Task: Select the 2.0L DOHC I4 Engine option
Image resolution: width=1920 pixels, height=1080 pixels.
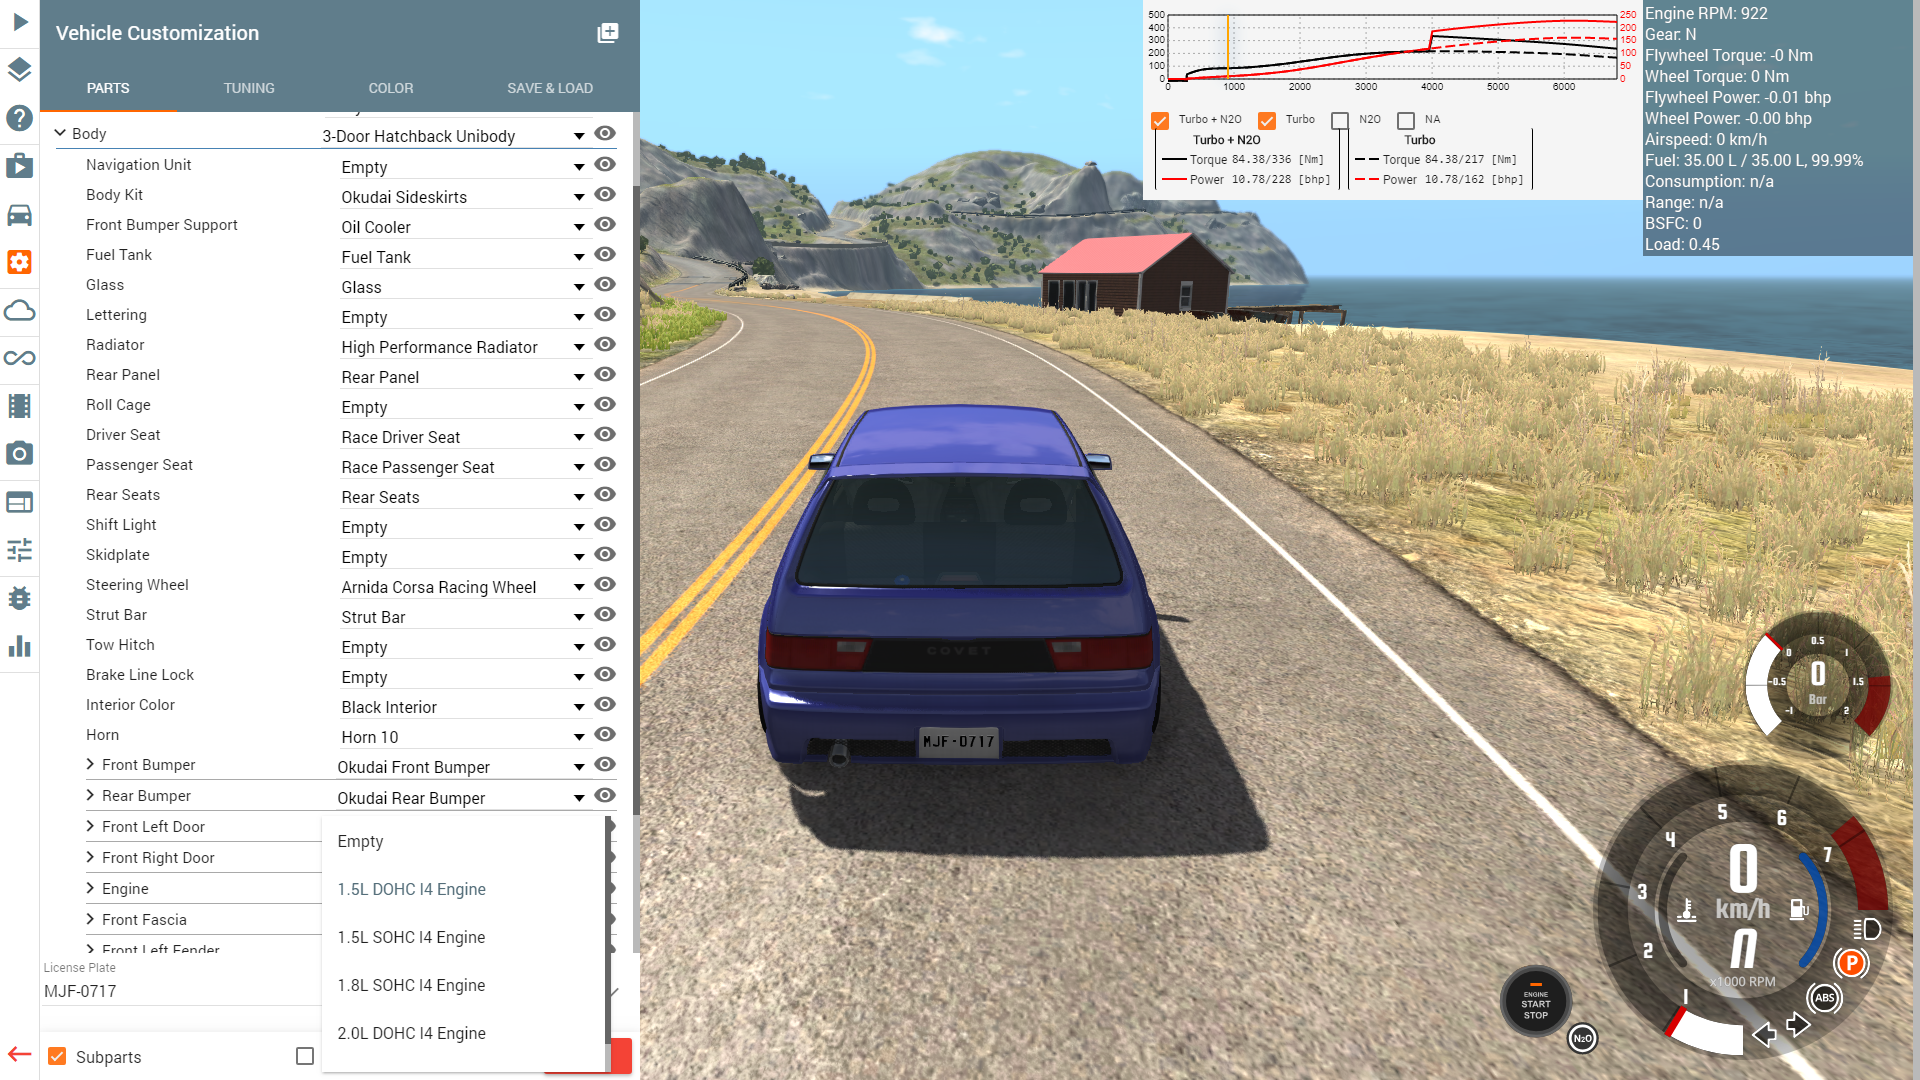Action: point(411,1033)
